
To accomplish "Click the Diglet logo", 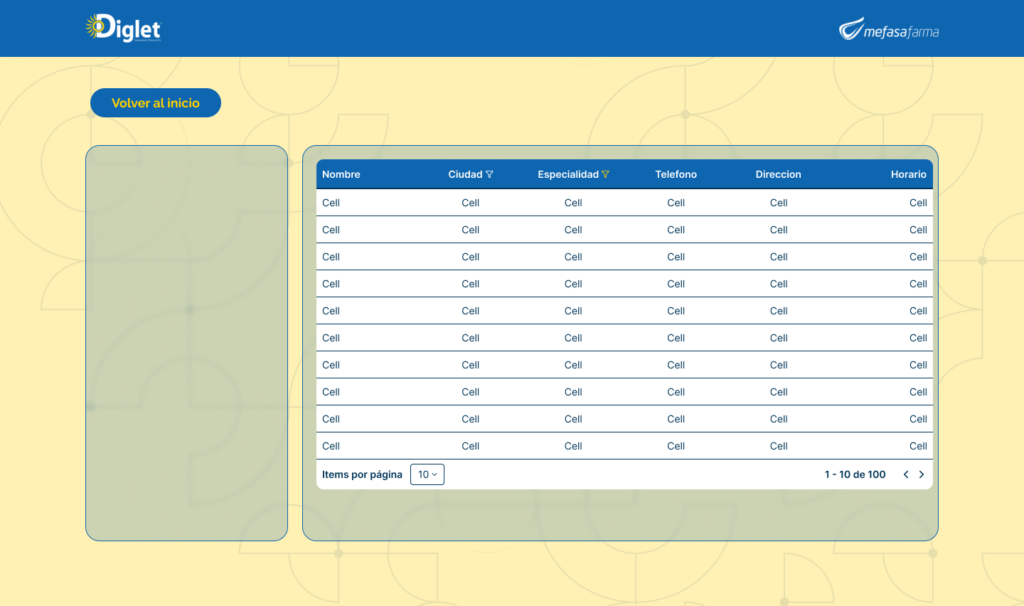I will [123, 28].
